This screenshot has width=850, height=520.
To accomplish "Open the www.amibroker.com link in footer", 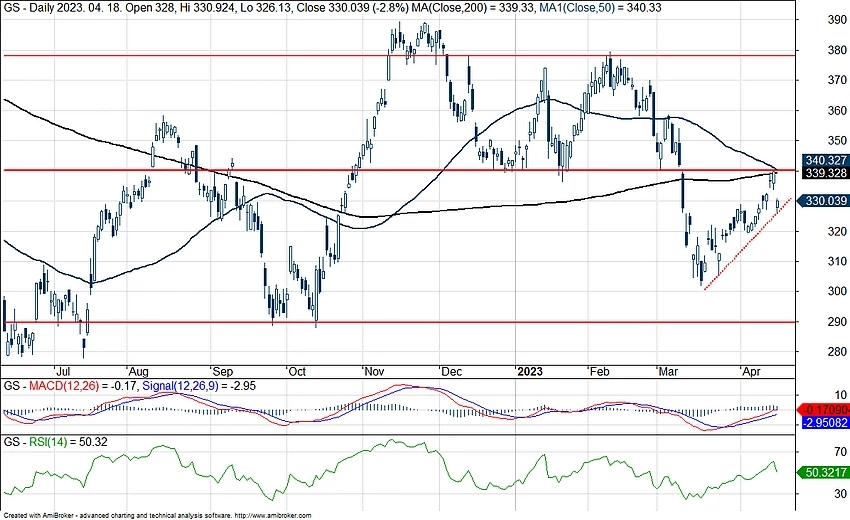I will (x=273, y=516).
